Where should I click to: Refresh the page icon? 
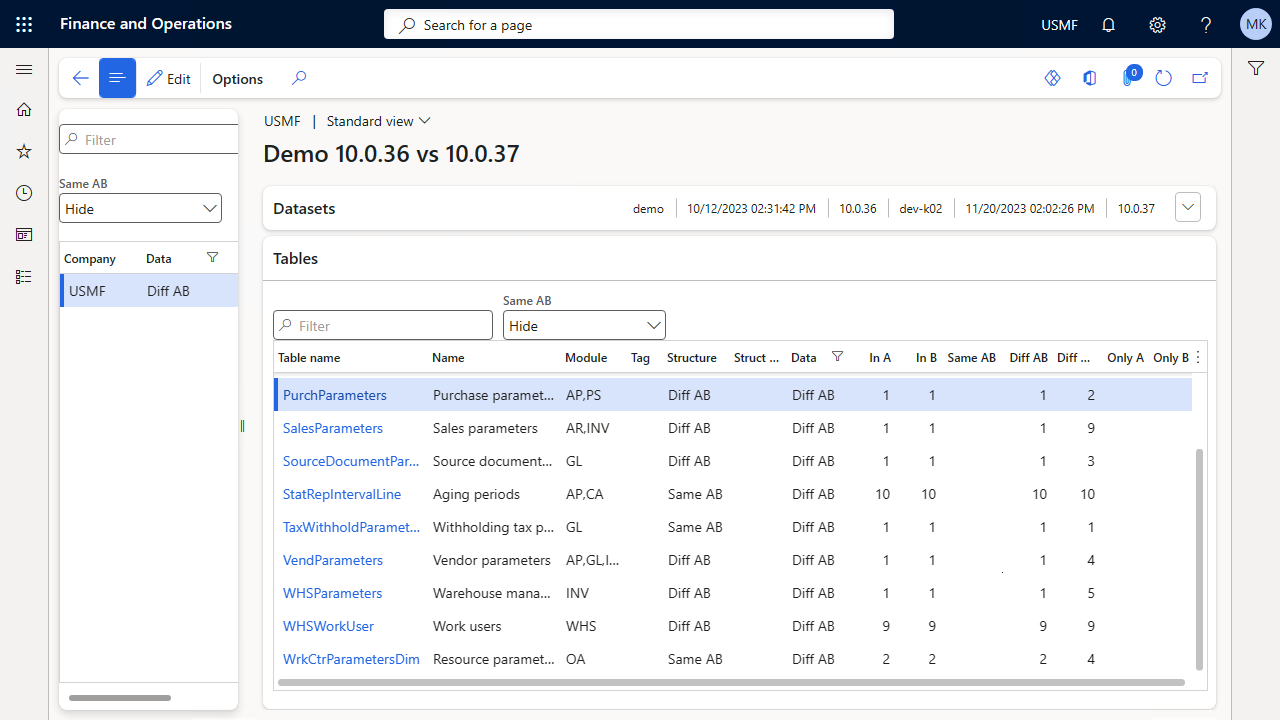1163,78
